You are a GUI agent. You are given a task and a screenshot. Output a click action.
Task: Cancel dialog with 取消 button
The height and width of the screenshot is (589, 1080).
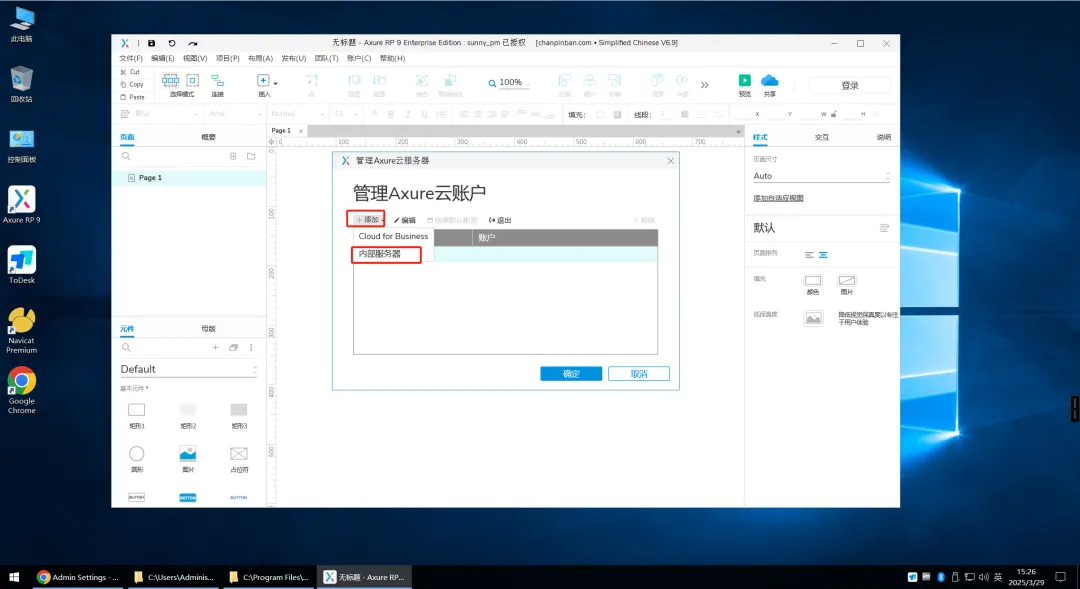pos(638,374)
